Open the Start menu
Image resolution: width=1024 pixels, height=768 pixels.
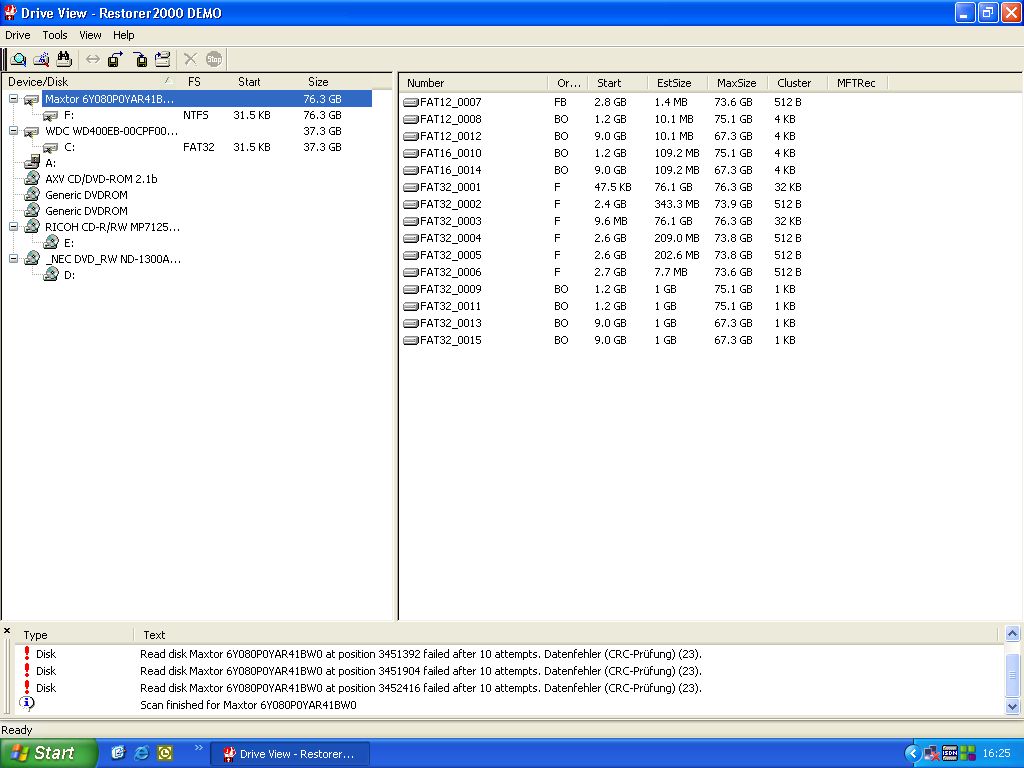(x=47, y=753)
